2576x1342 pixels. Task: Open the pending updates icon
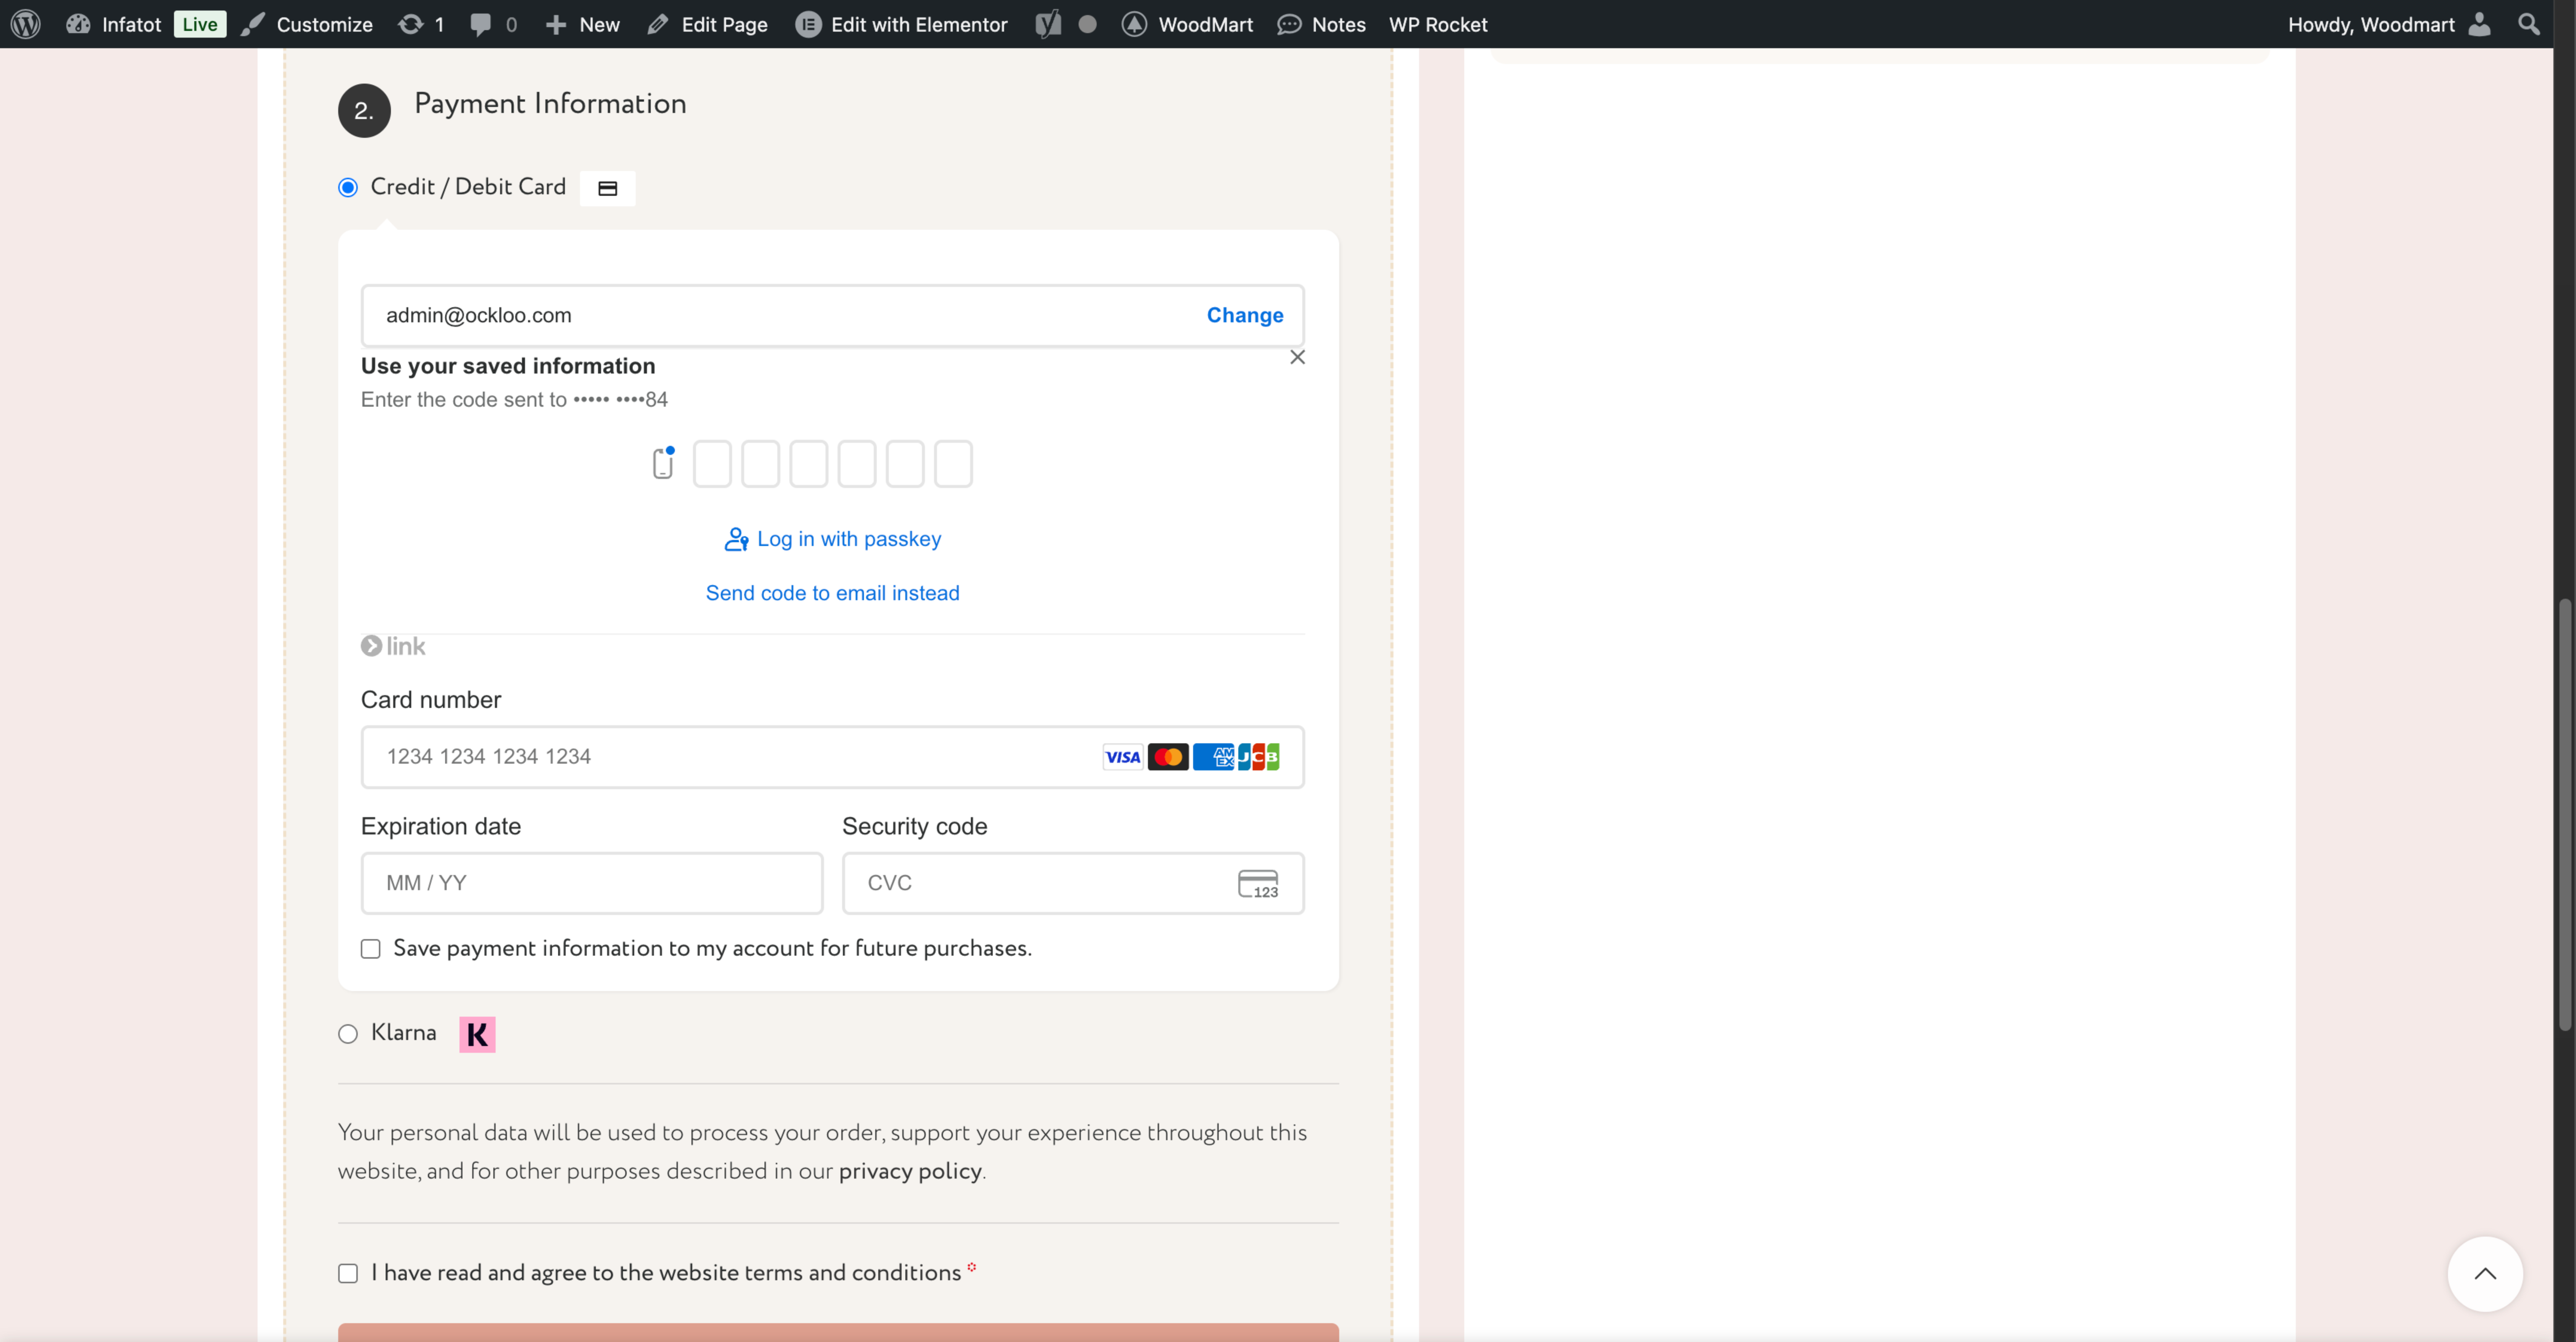[x=421, y=24]
